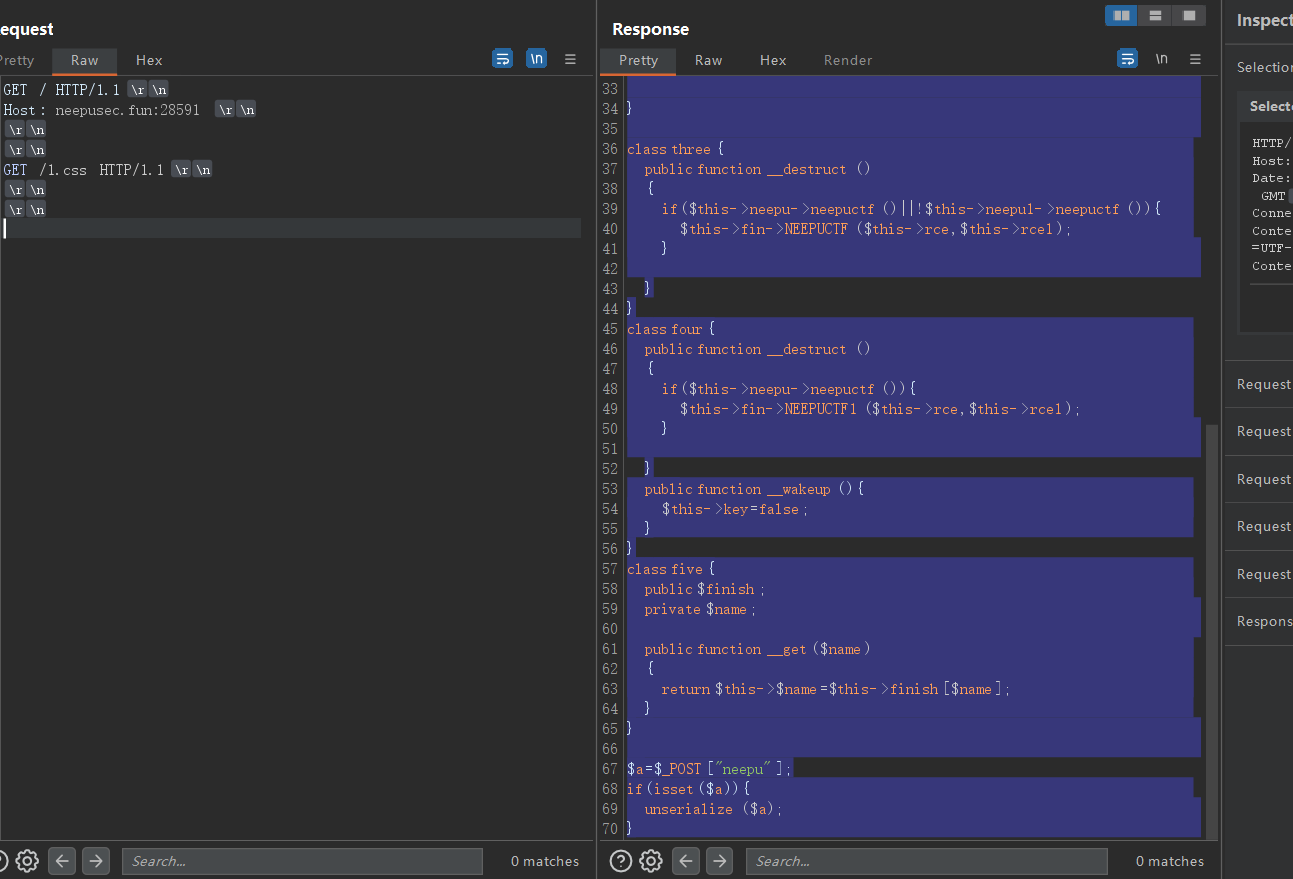Click the '$this->key=false;' code line

(734, 509)
